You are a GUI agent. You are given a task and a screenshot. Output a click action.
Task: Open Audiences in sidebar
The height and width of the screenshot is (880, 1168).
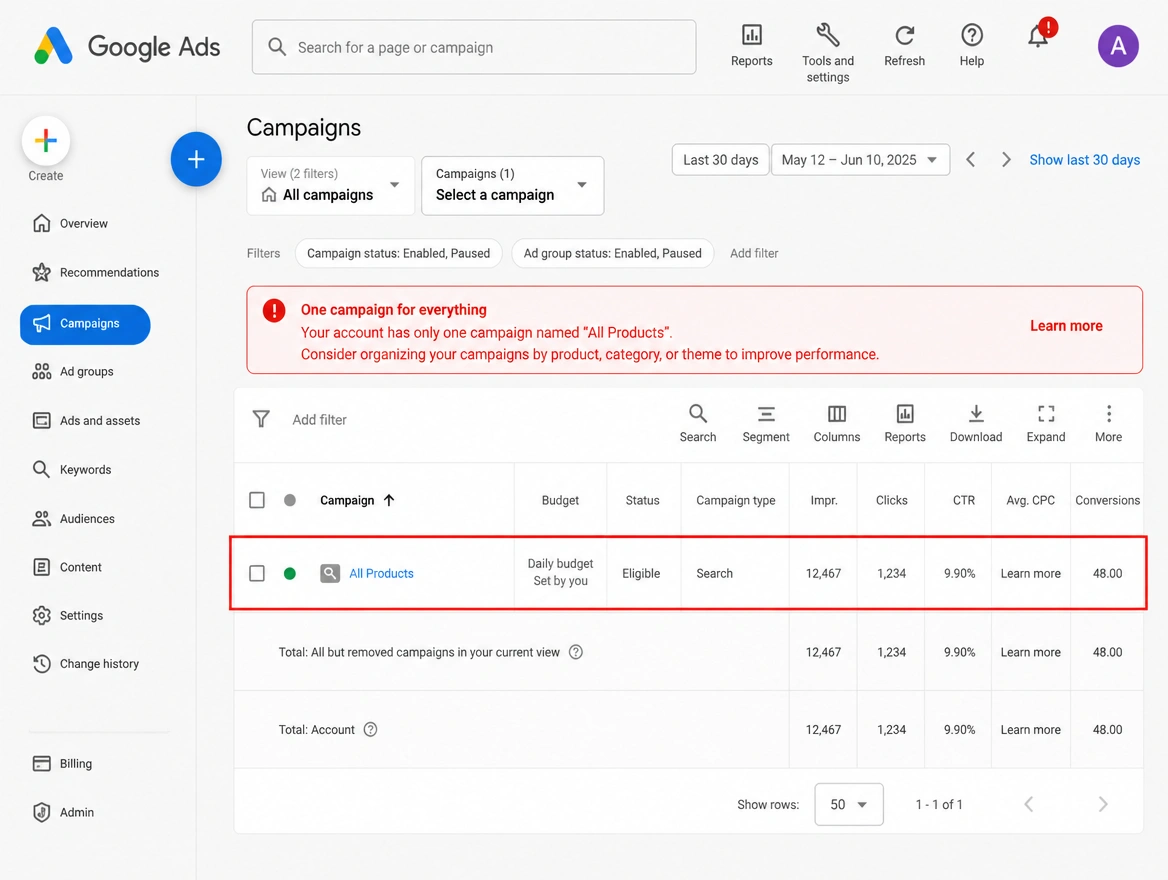(x=74, y=519)
